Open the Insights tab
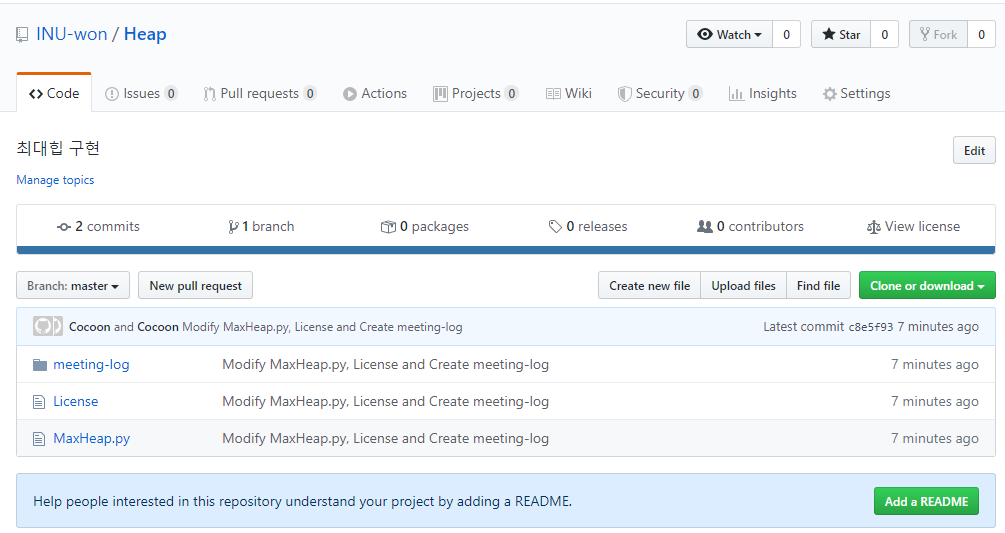The image size is (1005, 533). (763, 94)
